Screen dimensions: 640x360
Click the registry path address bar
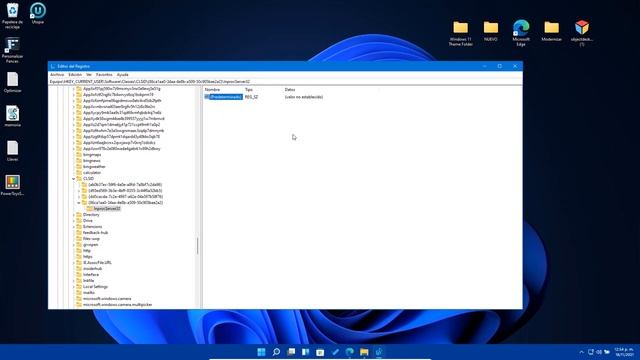pos(285,82)
